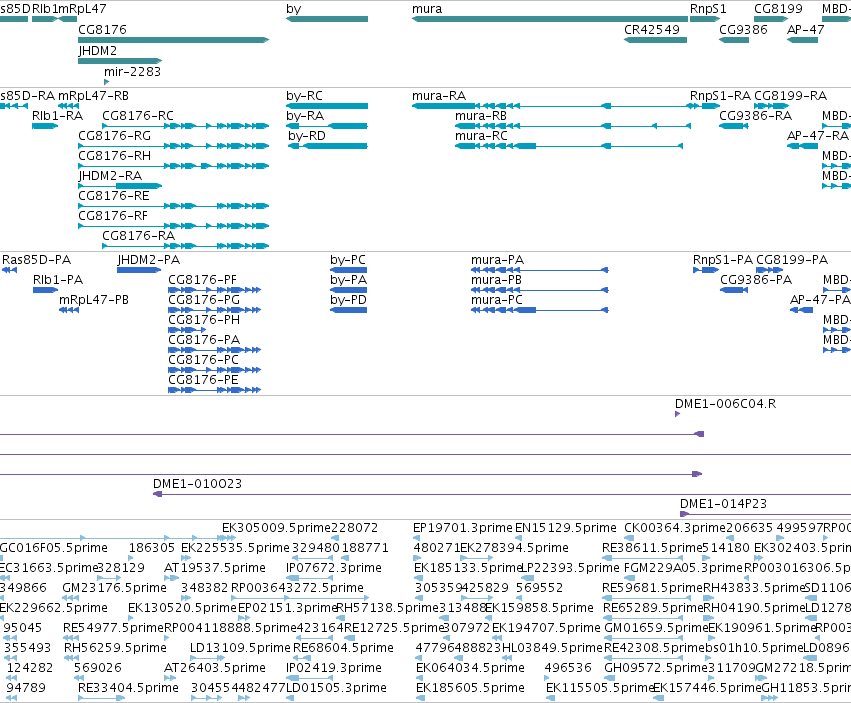Click the DME1-006C04.R BAC end label
Screen dimensions: 851x703
(725, 404)
